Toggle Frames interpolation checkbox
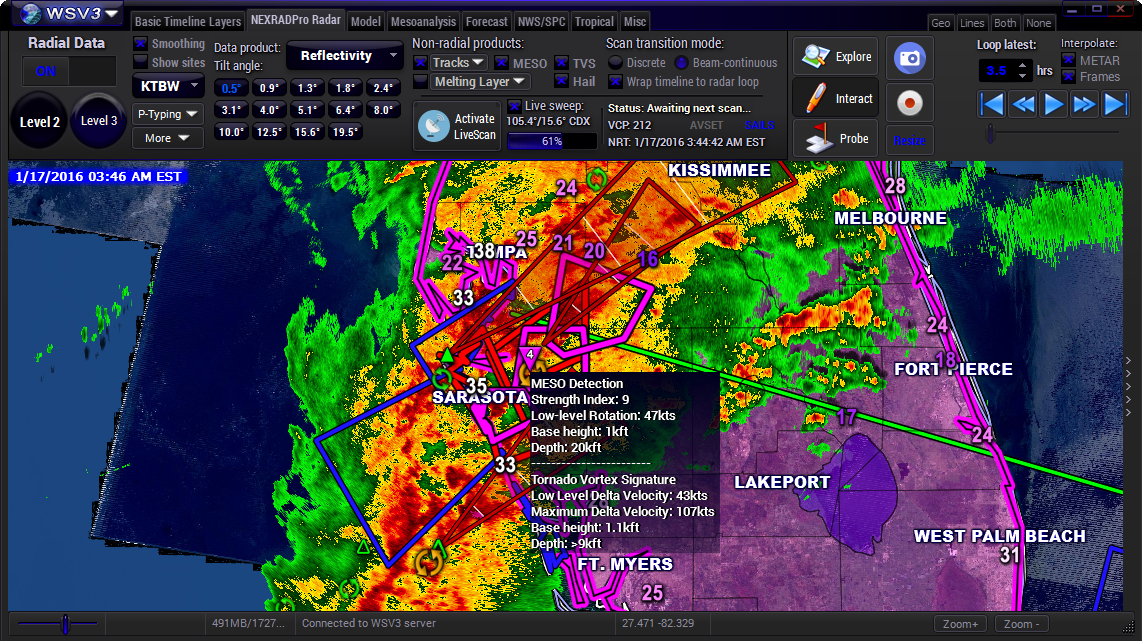This screenshot has height=641, width=1142. tap(1068, 76)
